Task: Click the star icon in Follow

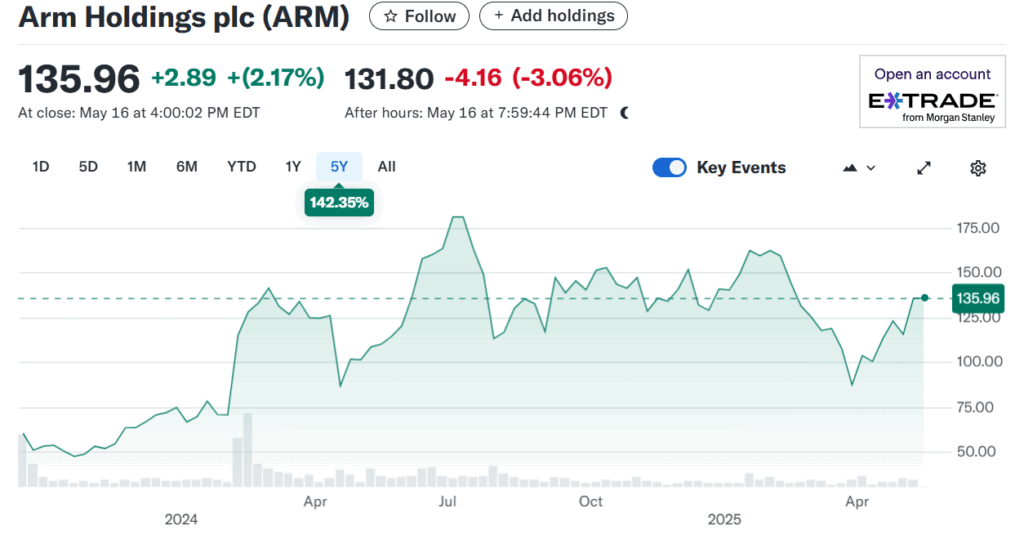Action: 391,16
